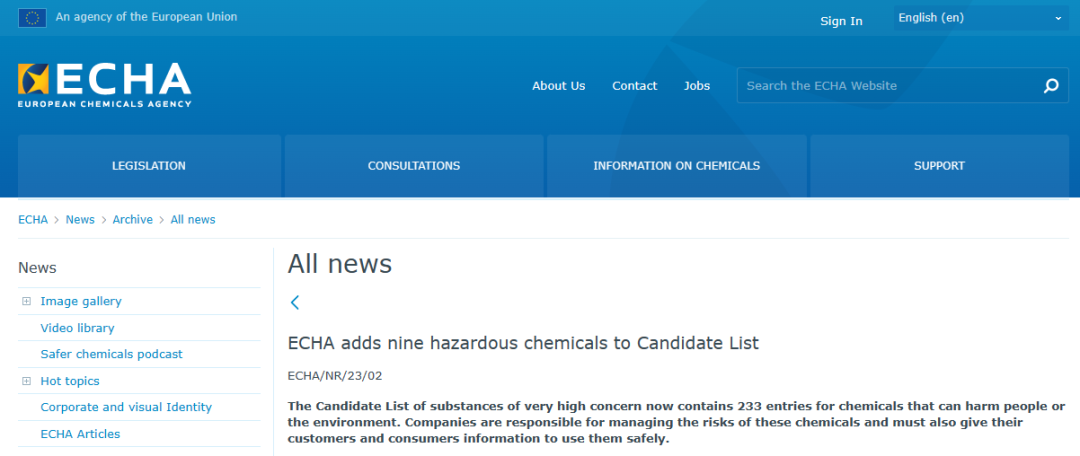The height and width of the screenshot is (456, 1080).
Task: Click the All news breadcrumb link
Action: click(193, 220)
